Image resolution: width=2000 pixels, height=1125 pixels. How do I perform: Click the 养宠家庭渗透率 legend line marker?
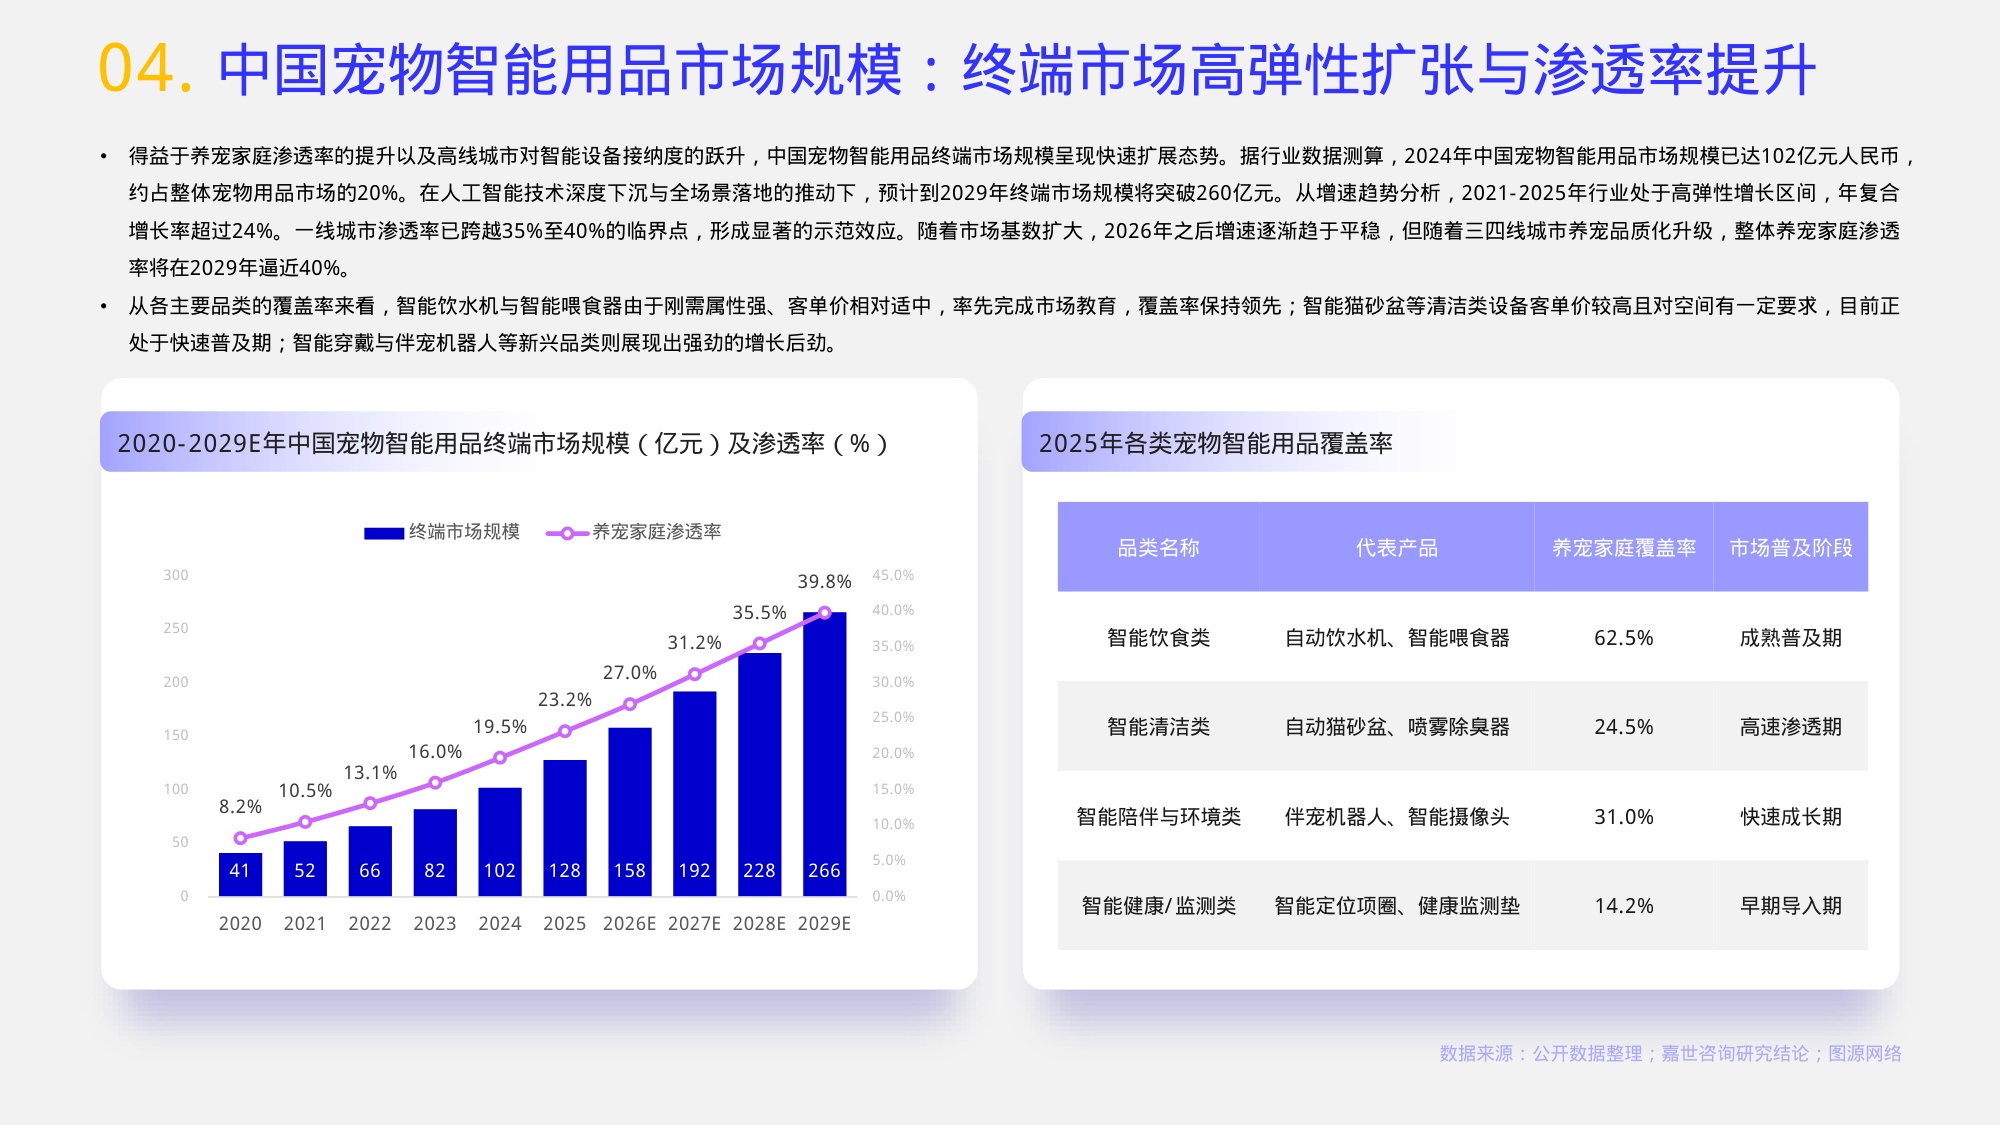pos(567,533)
